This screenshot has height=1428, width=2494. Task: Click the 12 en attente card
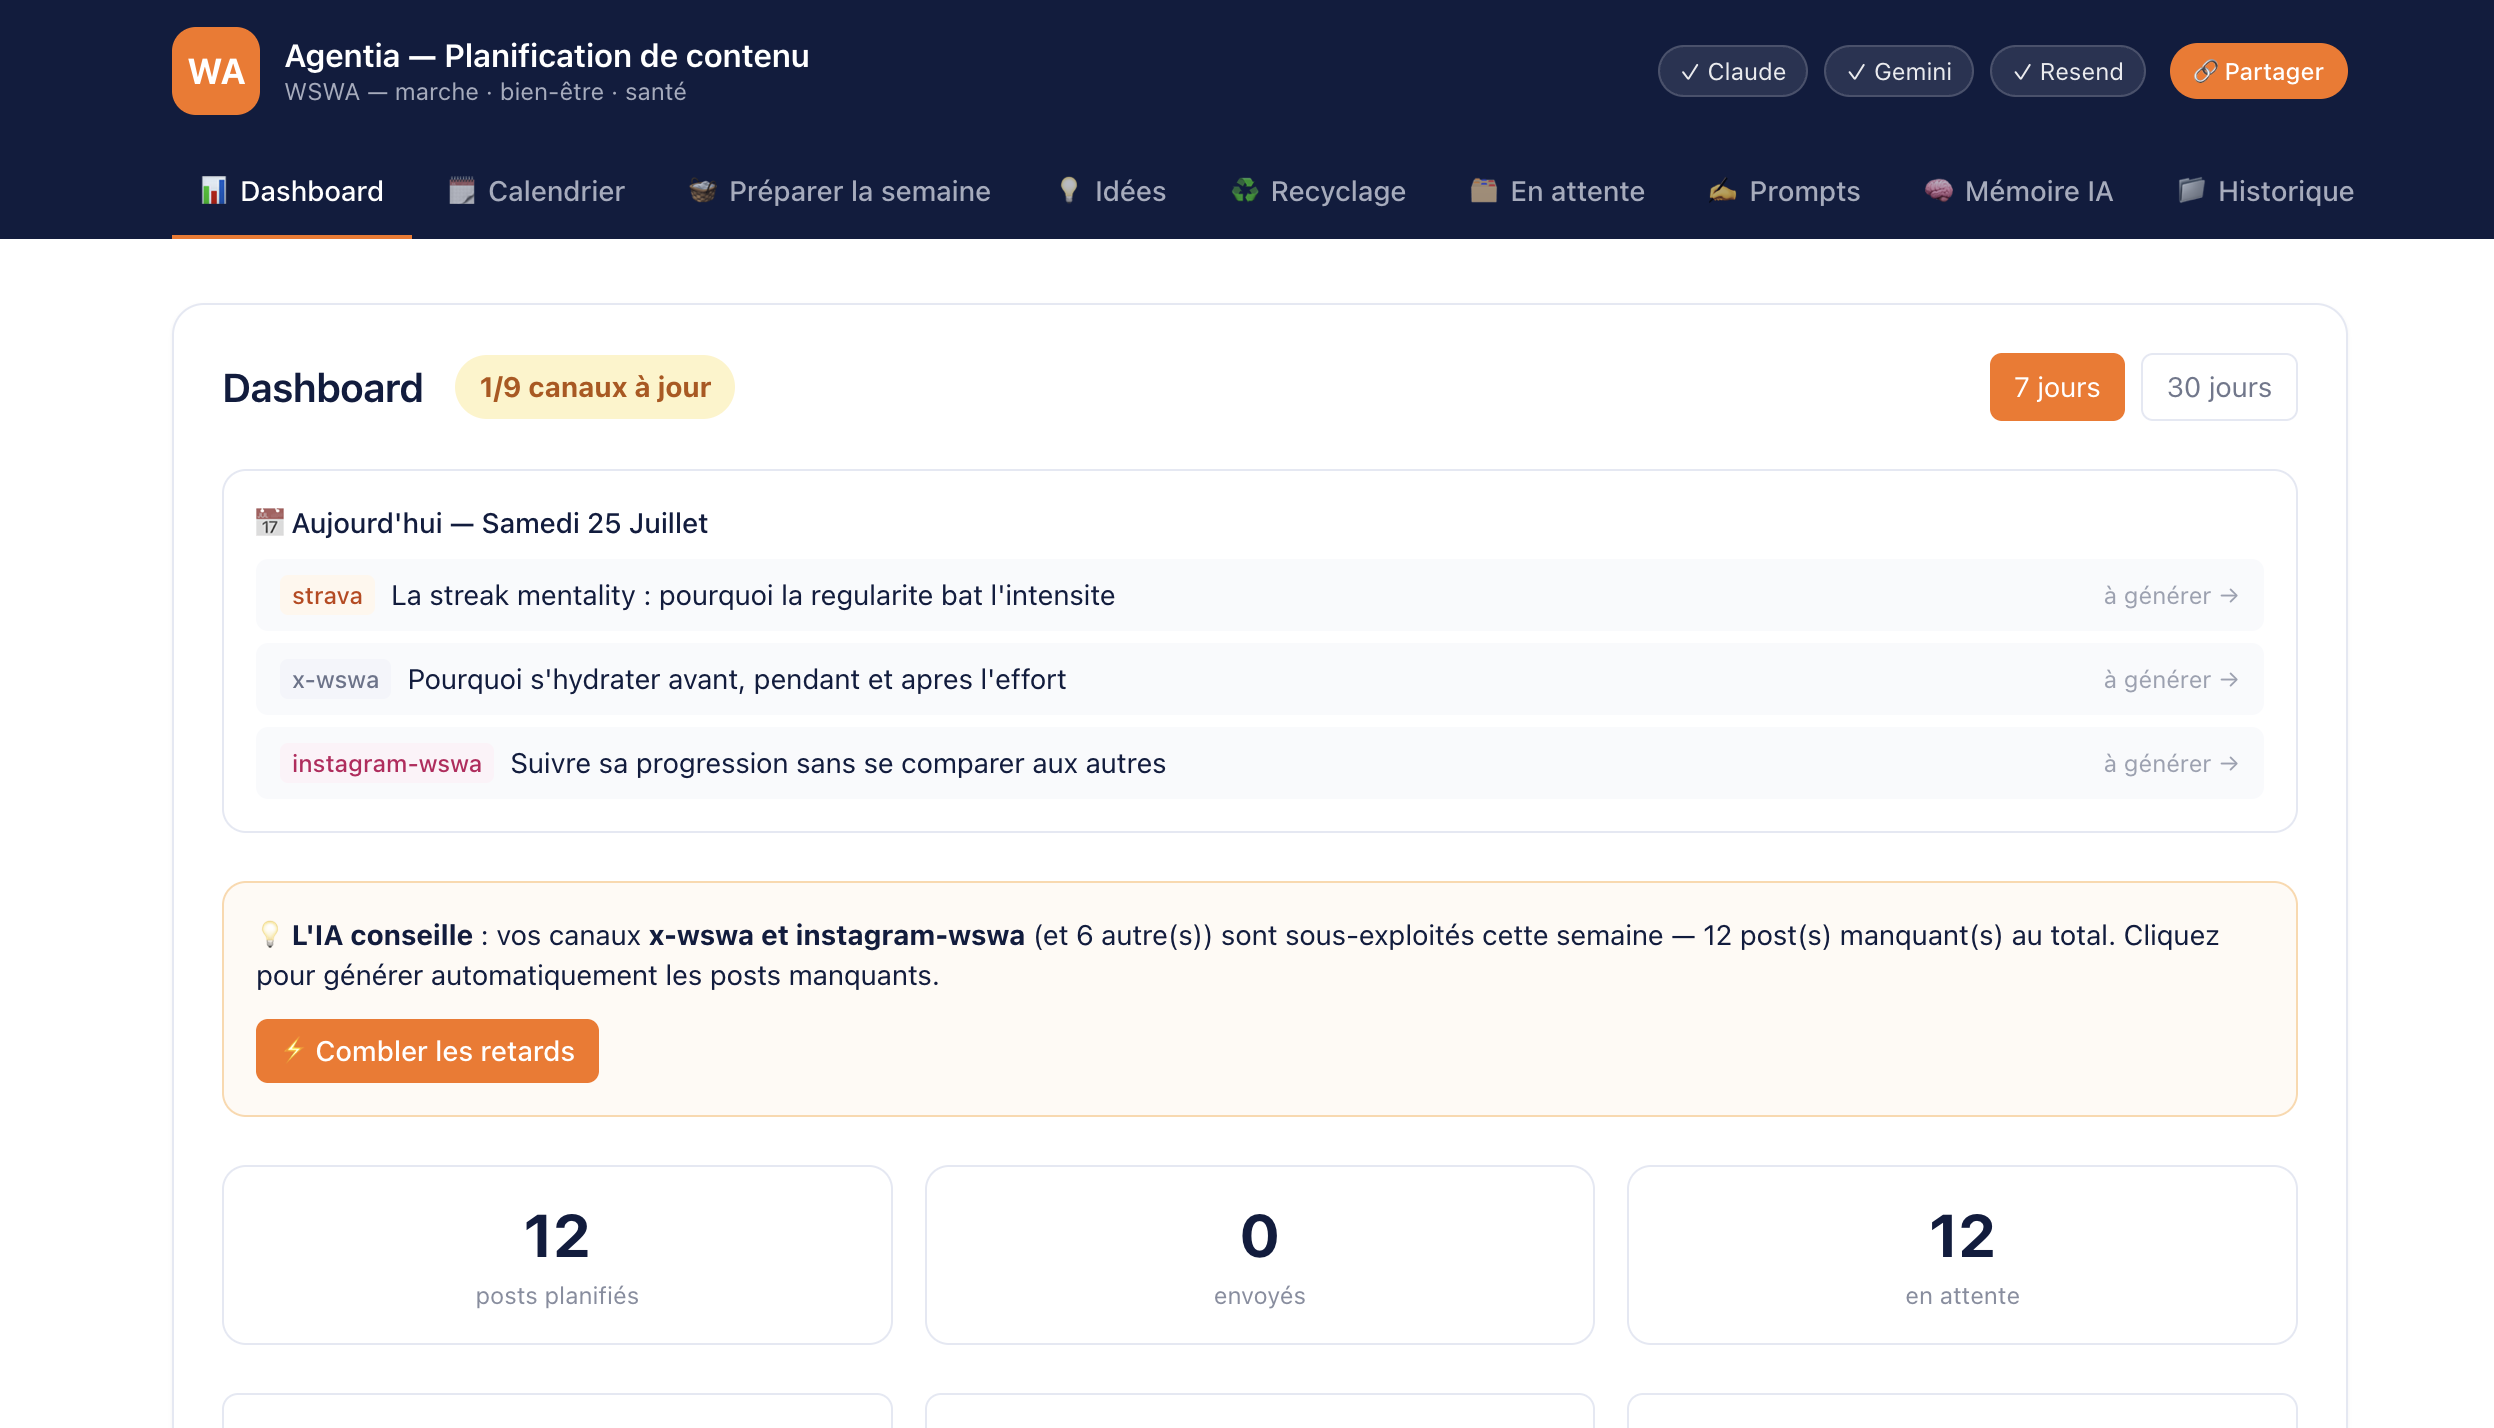[1962, 1255]
